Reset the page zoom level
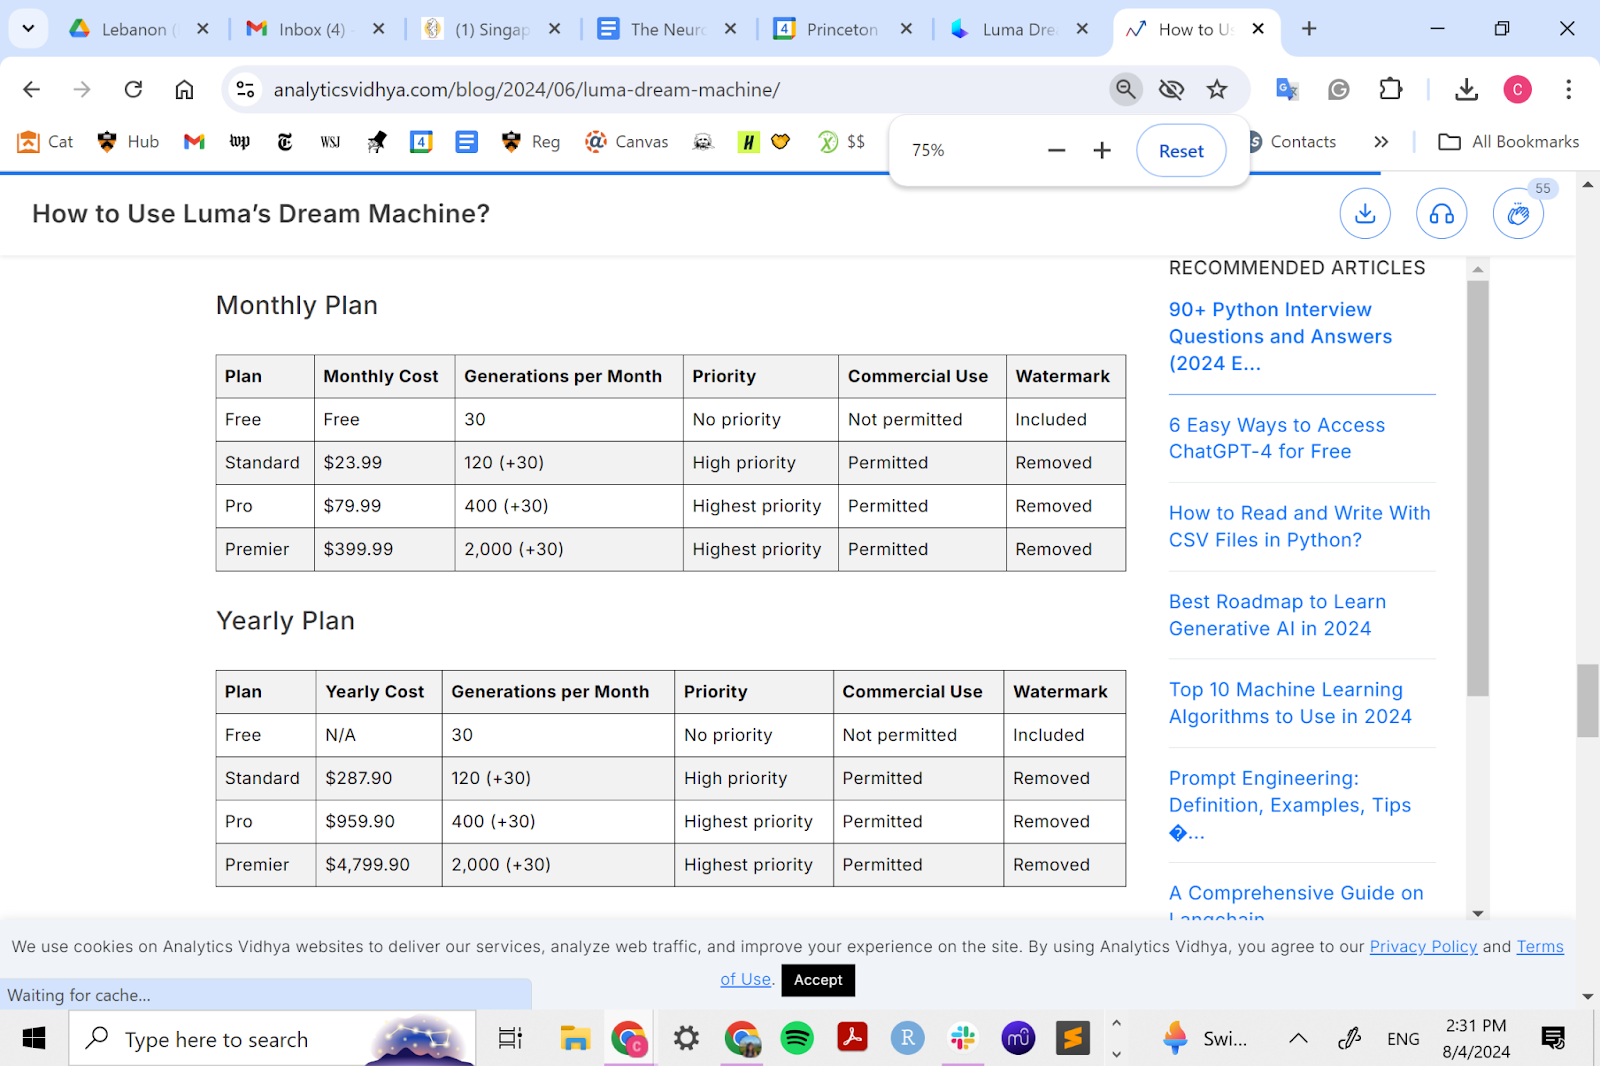This screenshot has width=1600, height=1066. (1181, 151)
